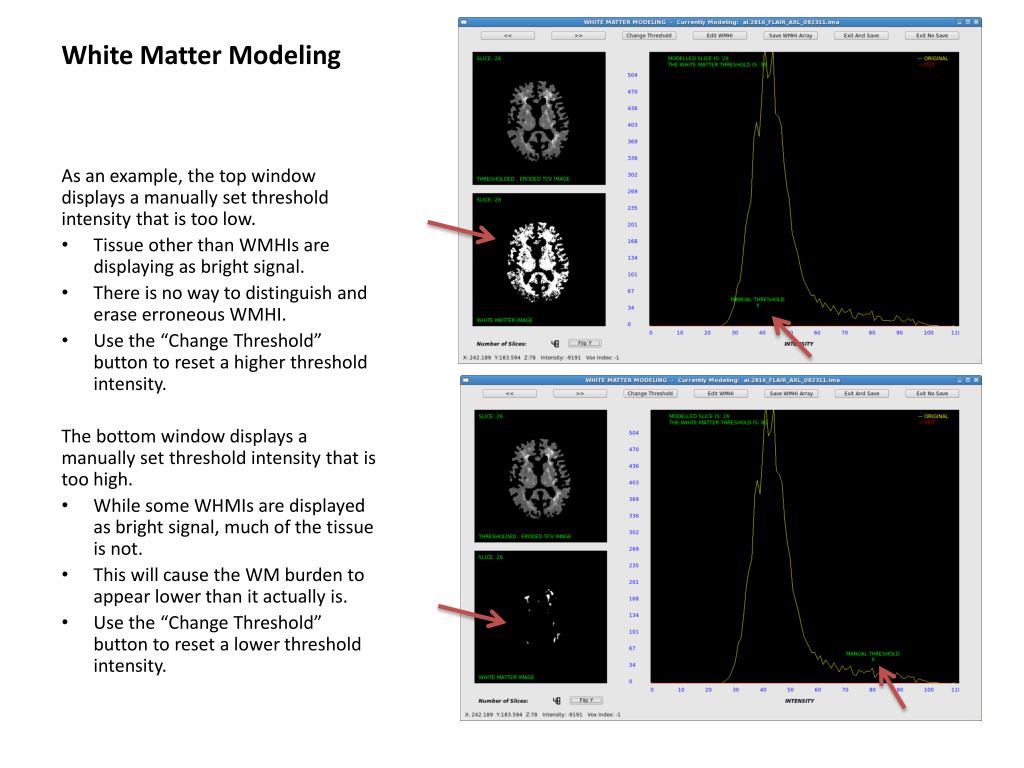Viewport: 1024px width, 768px height.
Task: Click Exit No Save in bottom window
Action: tap(932, 393)
